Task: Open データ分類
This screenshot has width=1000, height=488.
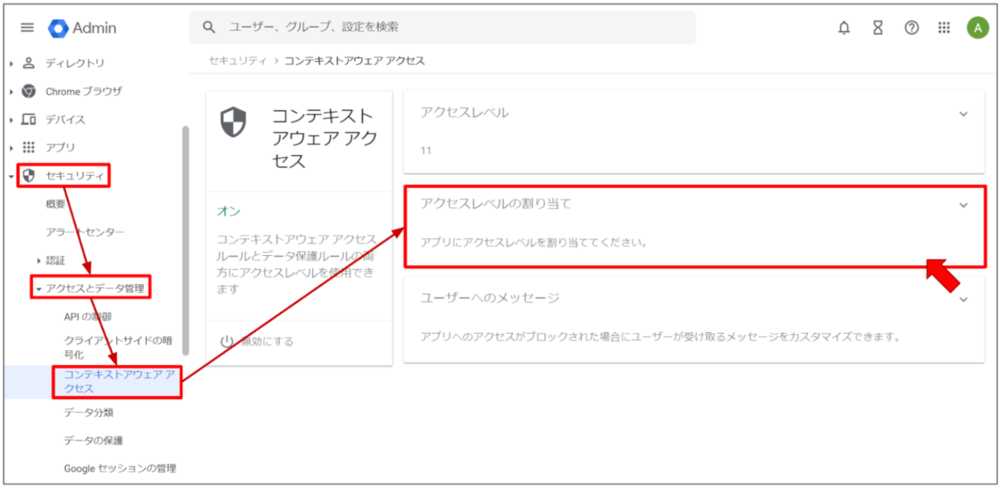Action: [89, 413]
